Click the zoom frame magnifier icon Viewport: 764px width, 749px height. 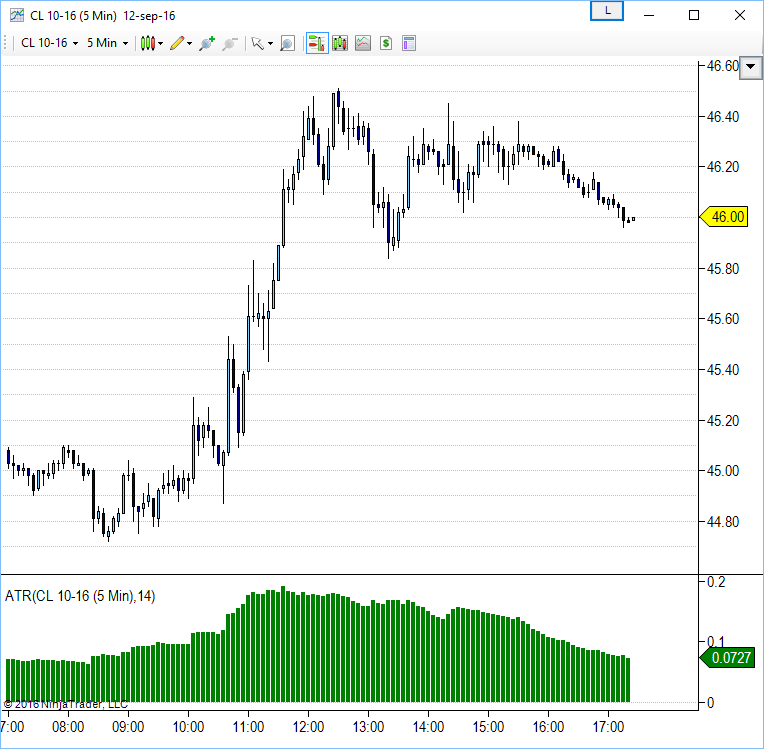point(287,43)
